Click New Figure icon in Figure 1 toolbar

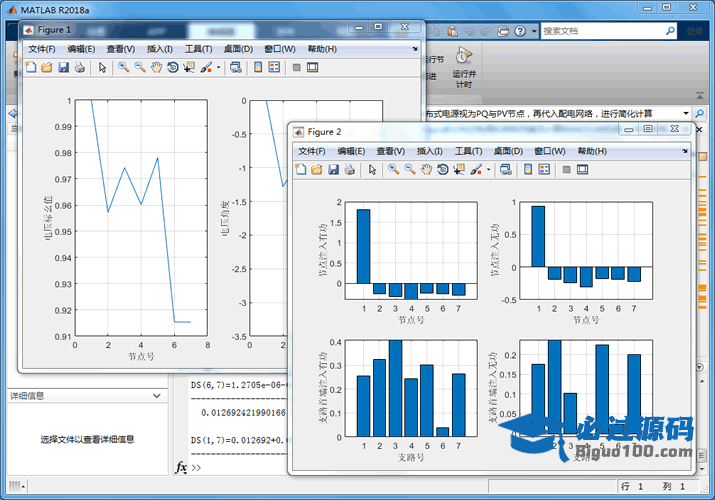tap(31, 68)
